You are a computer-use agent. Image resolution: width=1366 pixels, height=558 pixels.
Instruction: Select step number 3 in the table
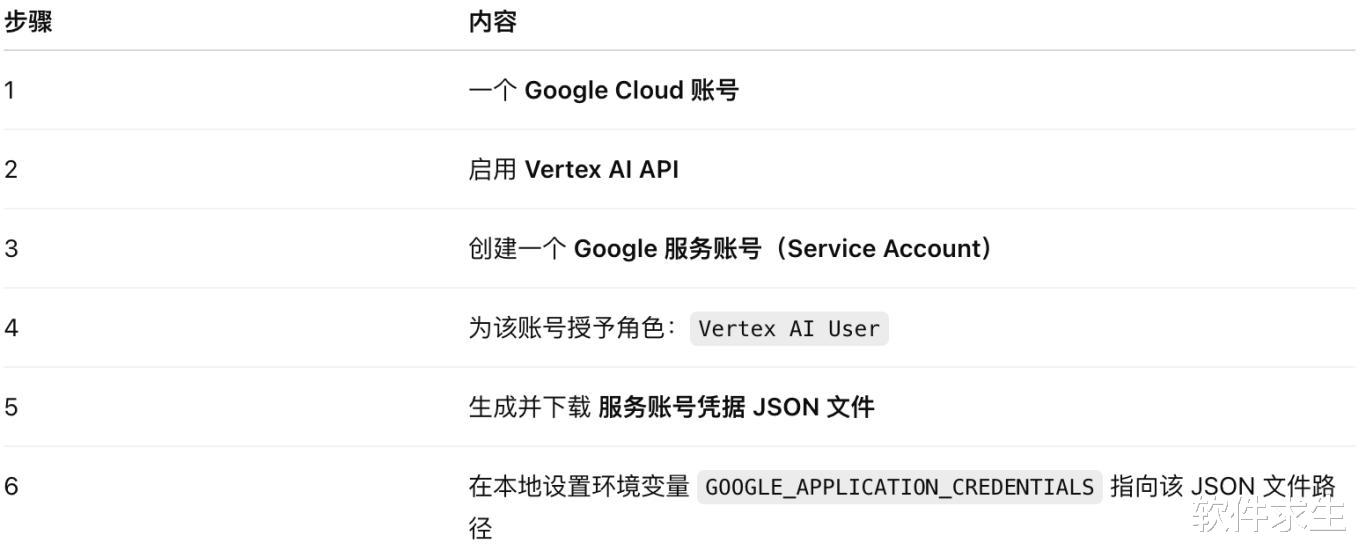(11, 249)
